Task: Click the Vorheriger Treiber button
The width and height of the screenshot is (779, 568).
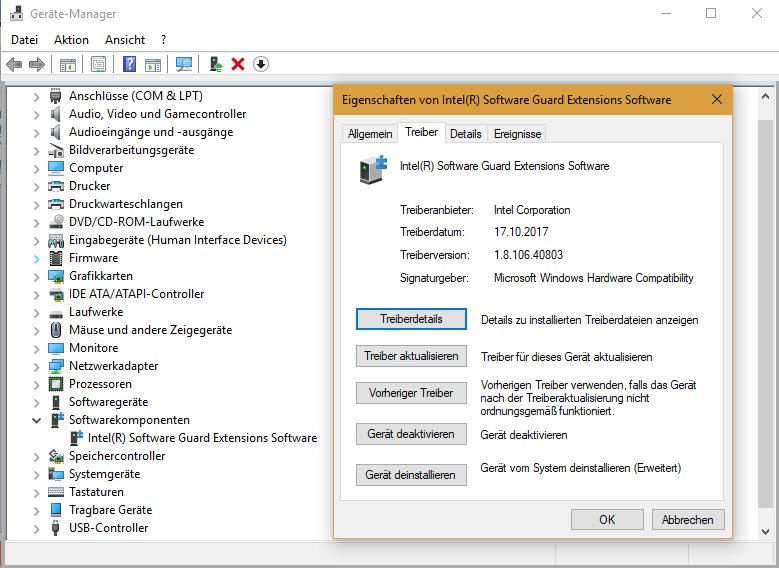Action: (411, 393)
